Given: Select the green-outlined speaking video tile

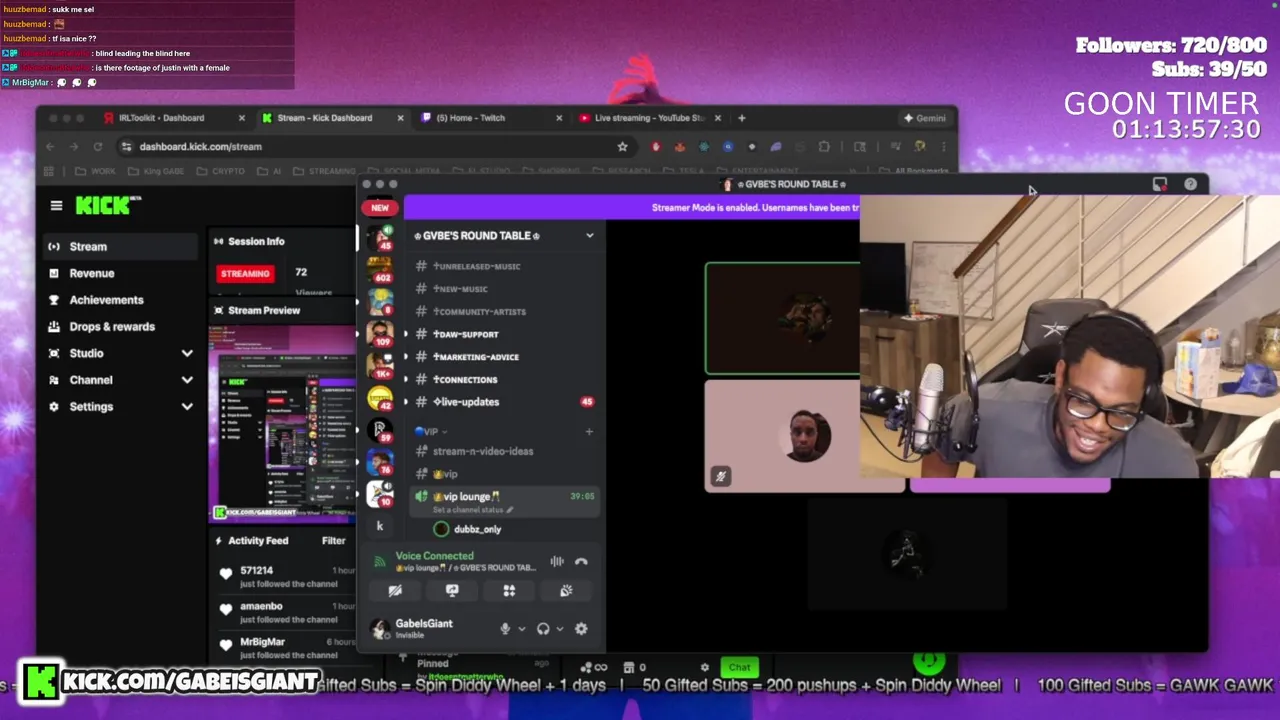Looking at the screenshot, I should (783, 318).
